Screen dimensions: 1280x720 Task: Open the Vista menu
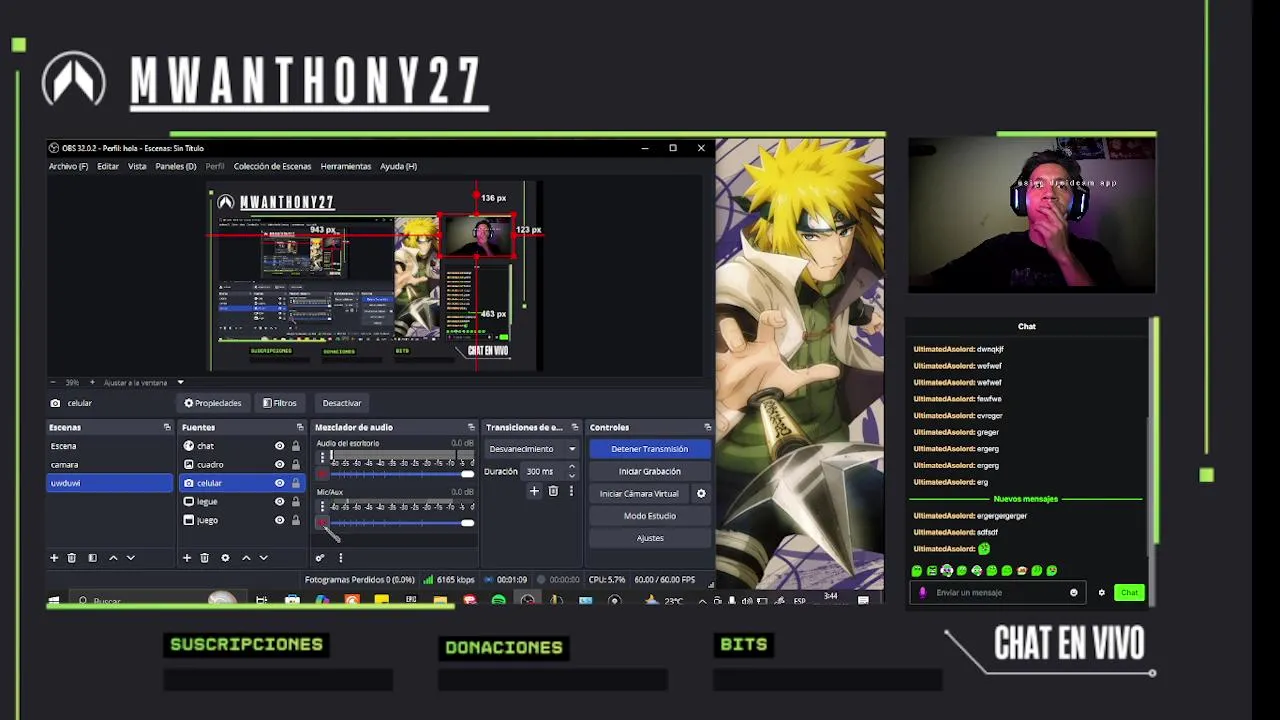pos(137,166)
